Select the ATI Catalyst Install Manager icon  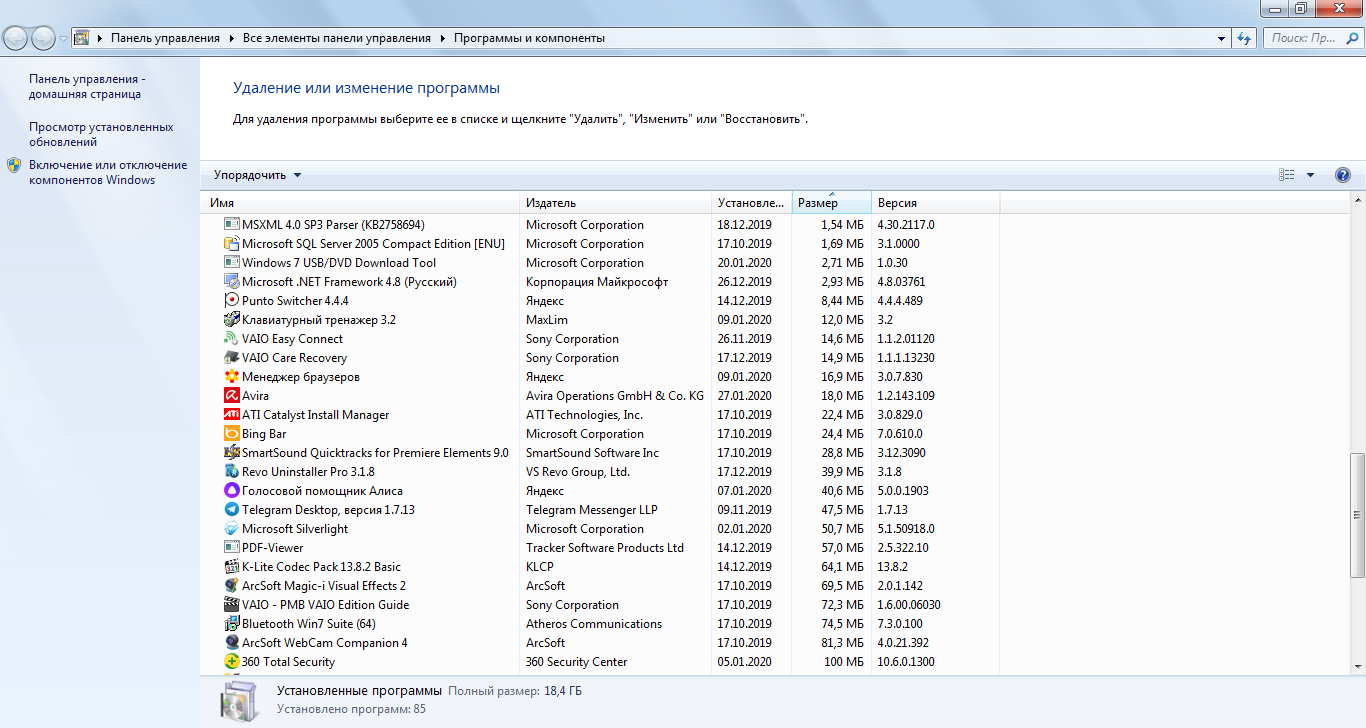[x=232, y=415]
